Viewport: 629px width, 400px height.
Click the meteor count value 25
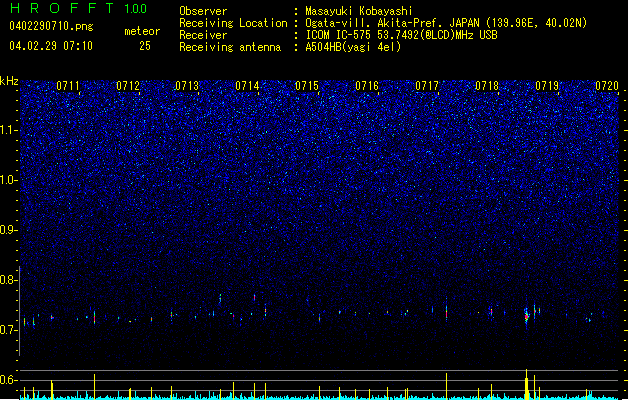(145, 46)
